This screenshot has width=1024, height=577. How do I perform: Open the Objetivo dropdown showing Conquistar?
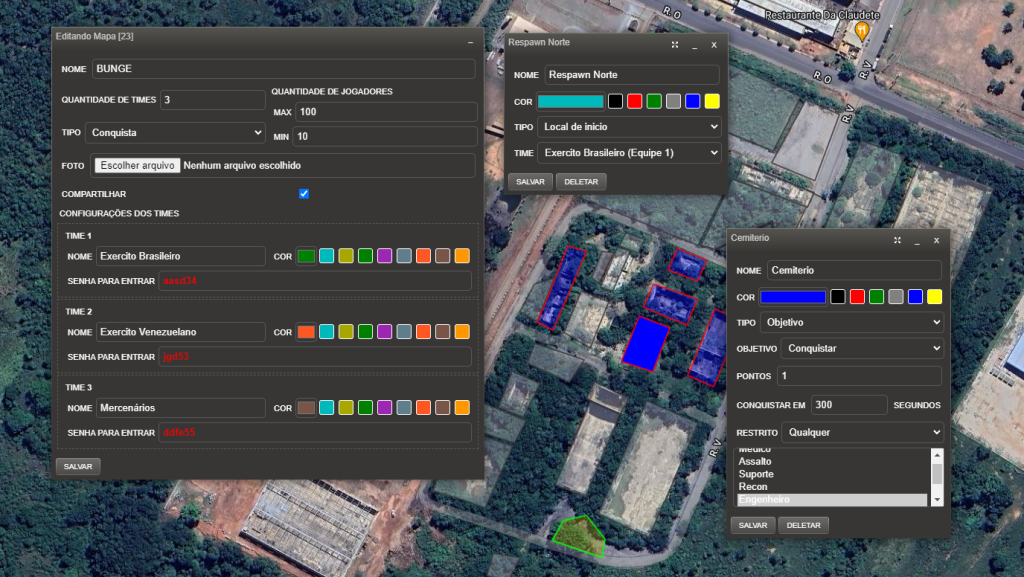tap(862, 349)
